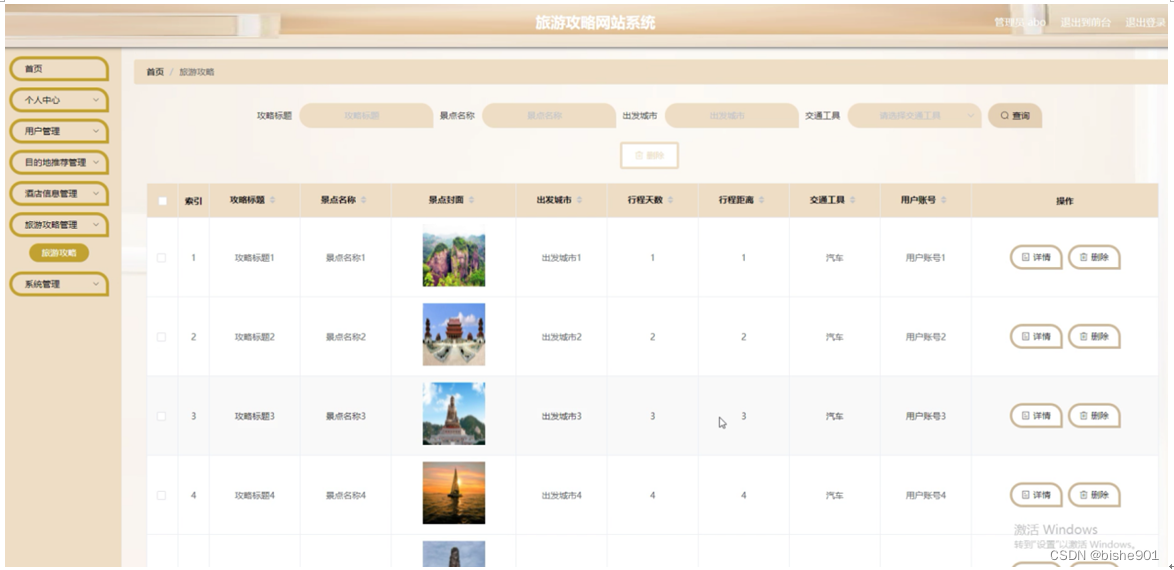Click detail icon for 攻略标题1 row

pos(1026,257)
